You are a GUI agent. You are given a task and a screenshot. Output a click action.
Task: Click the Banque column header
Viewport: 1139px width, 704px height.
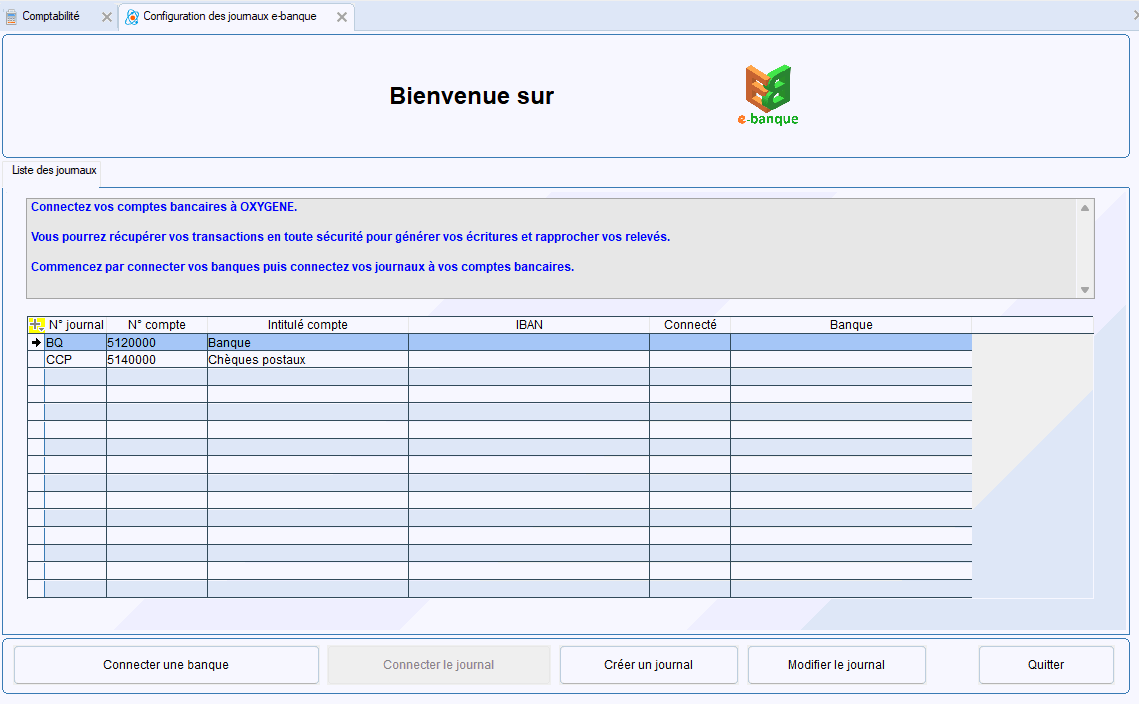[851, 325]
